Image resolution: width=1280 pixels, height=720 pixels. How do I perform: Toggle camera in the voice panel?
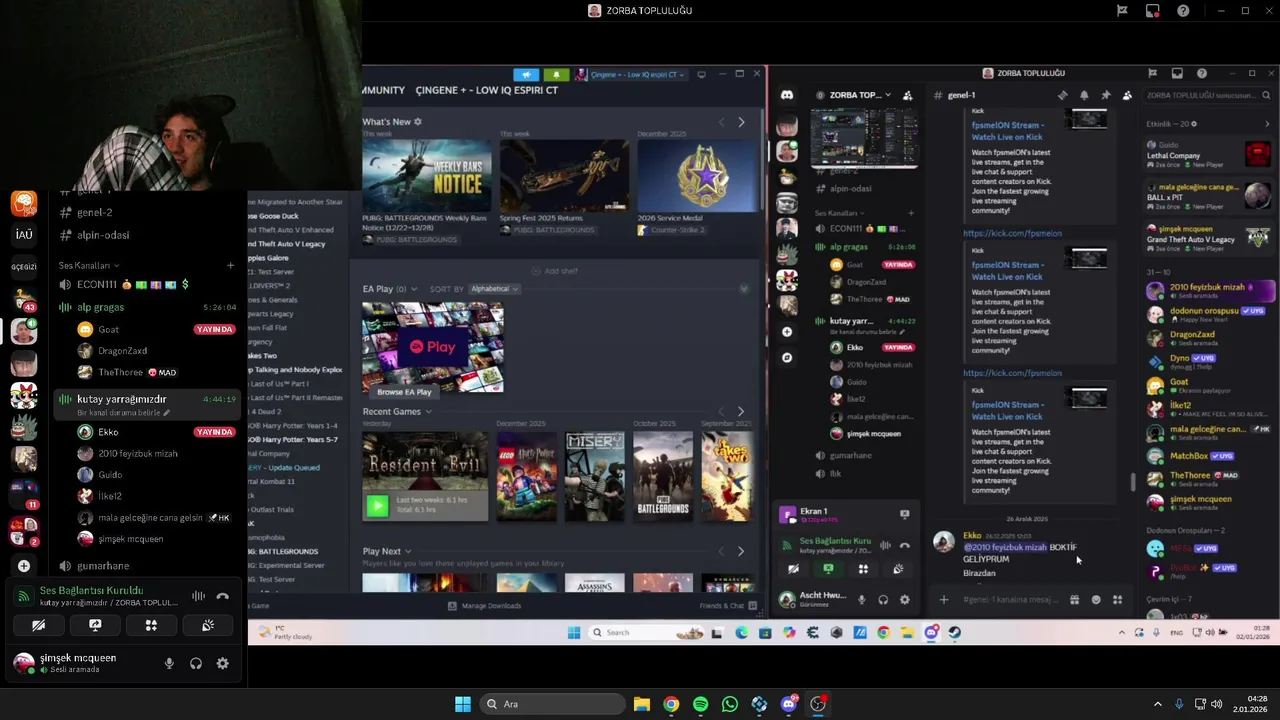coord(38,625)
